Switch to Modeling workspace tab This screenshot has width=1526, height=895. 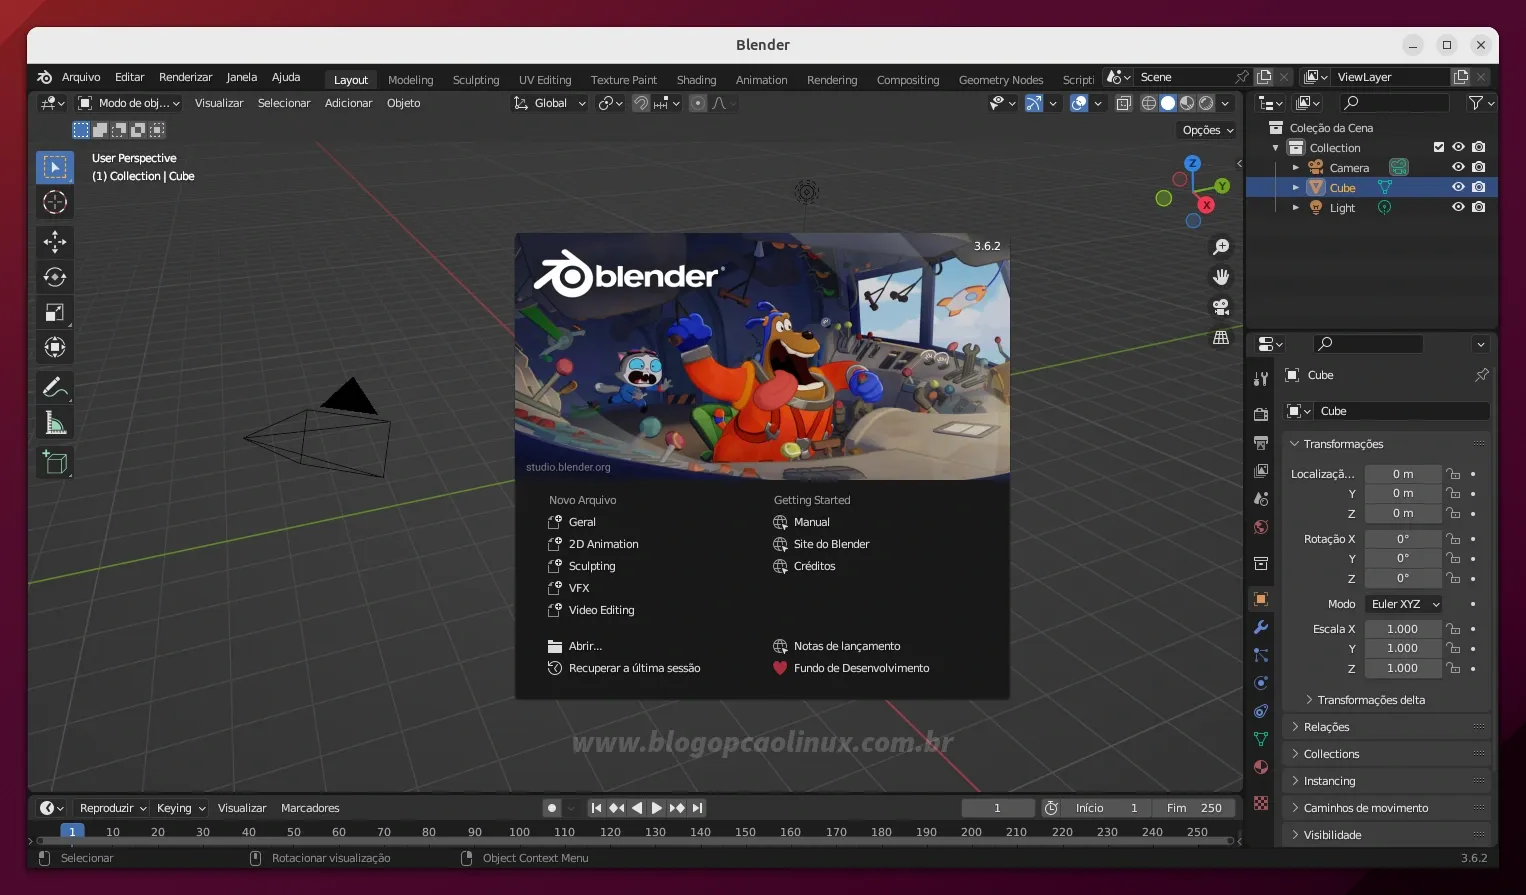click(410, 80)
